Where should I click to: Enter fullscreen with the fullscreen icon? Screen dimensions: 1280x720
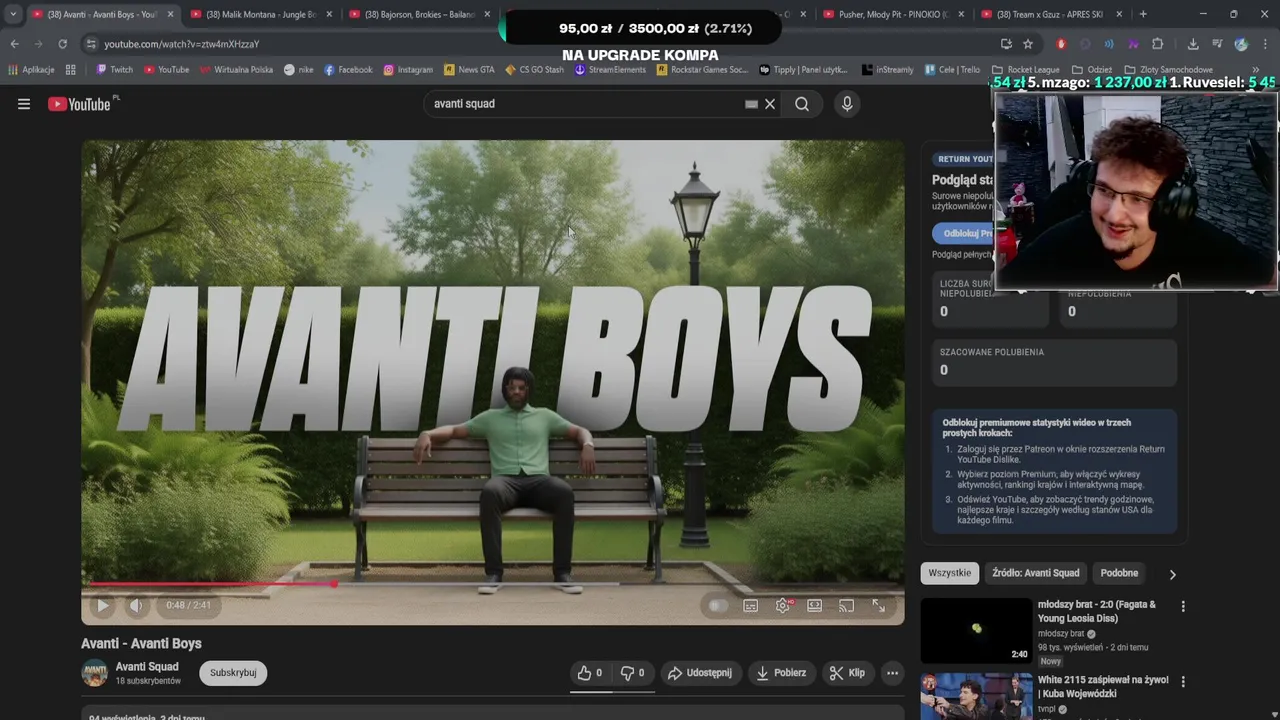[x=879, y=605]
